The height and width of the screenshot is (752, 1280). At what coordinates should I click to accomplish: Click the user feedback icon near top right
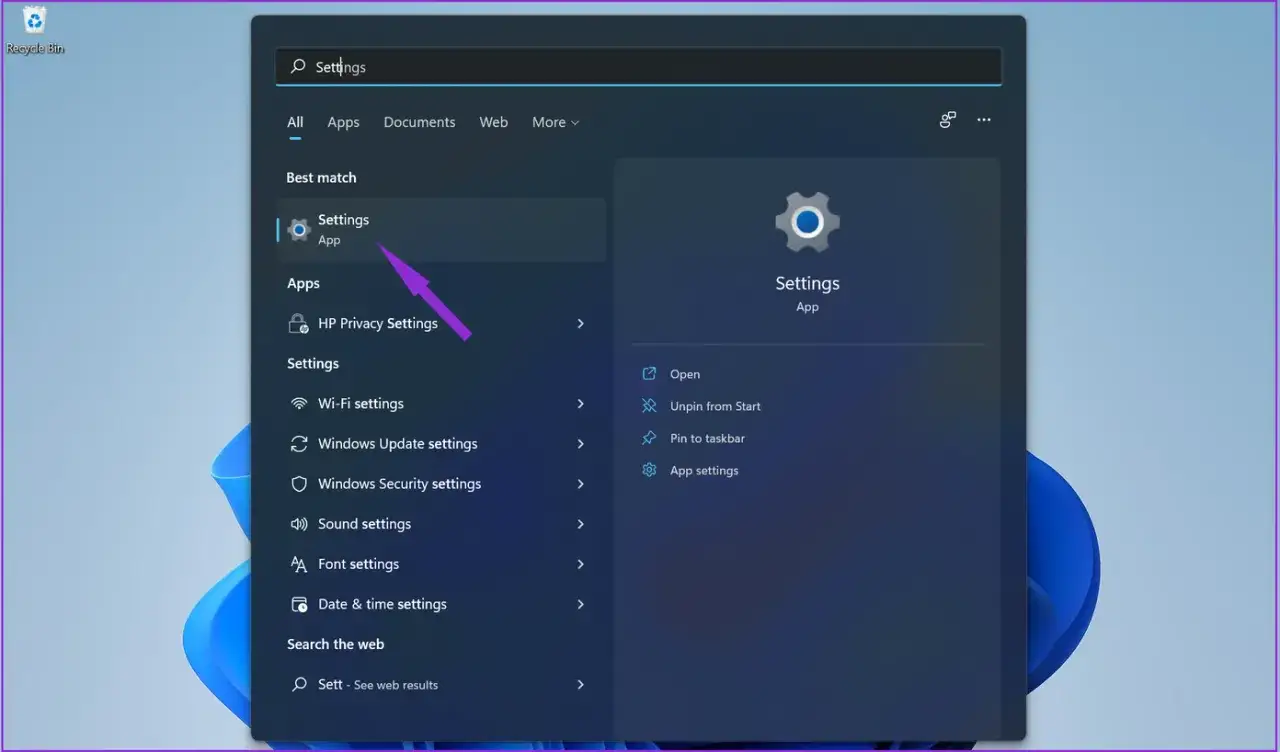click(947, 120)
